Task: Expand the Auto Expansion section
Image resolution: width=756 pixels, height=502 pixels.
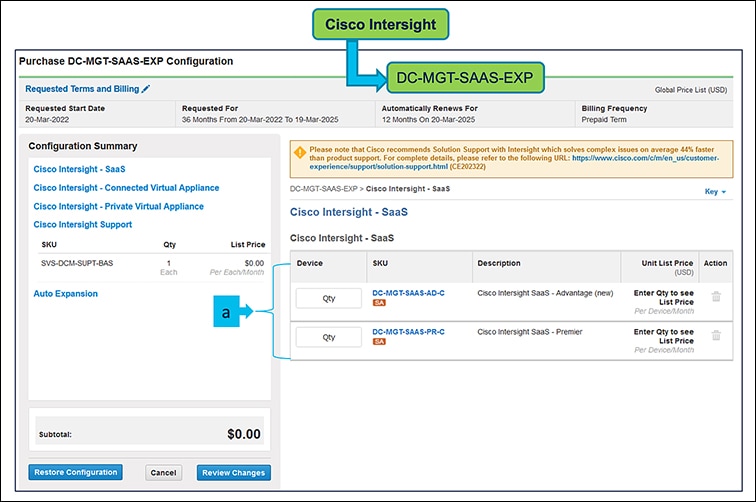Action: [x=66, y=294]
